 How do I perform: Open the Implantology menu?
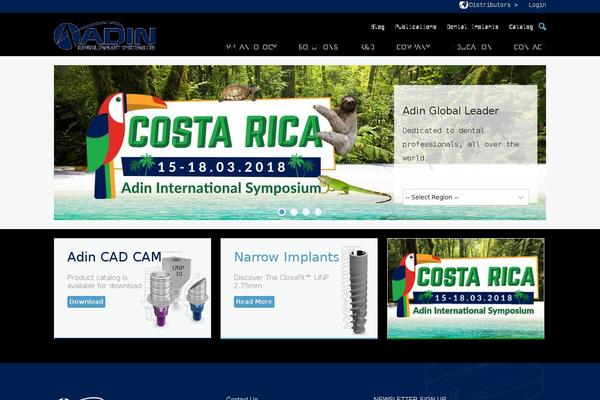click(251, 47)
